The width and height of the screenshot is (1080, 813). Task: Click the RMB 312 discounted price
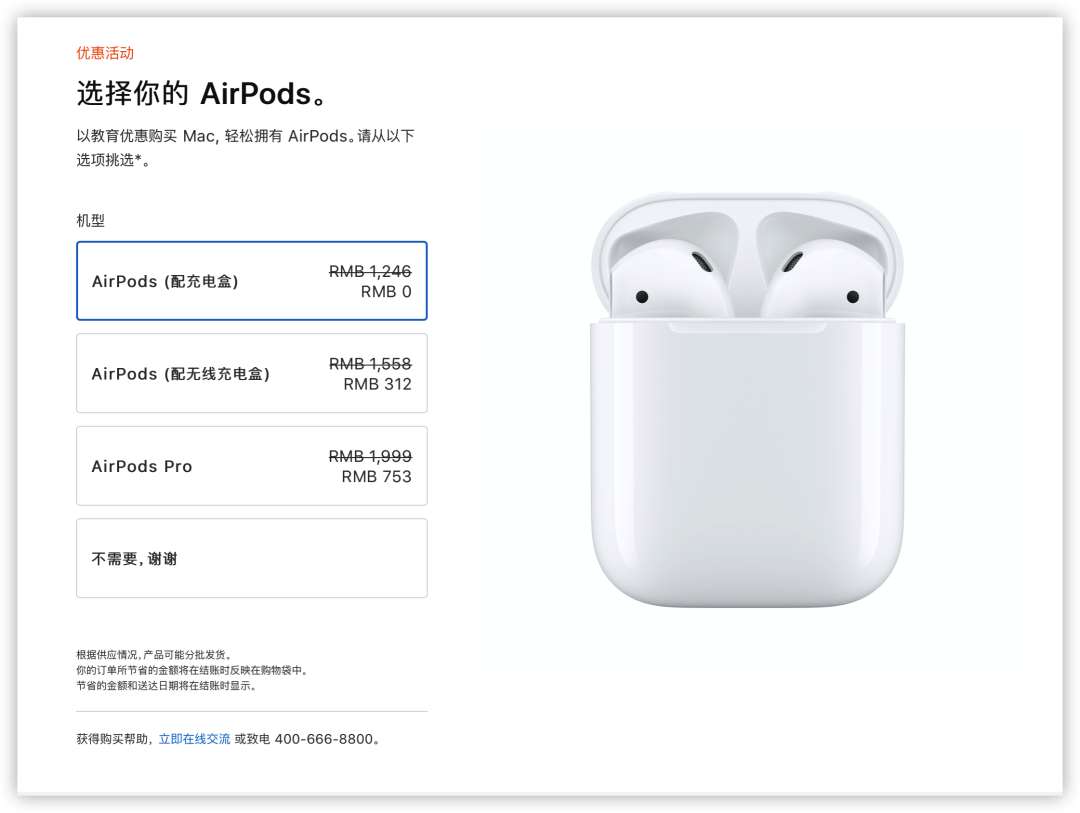(x=377, y=384)
